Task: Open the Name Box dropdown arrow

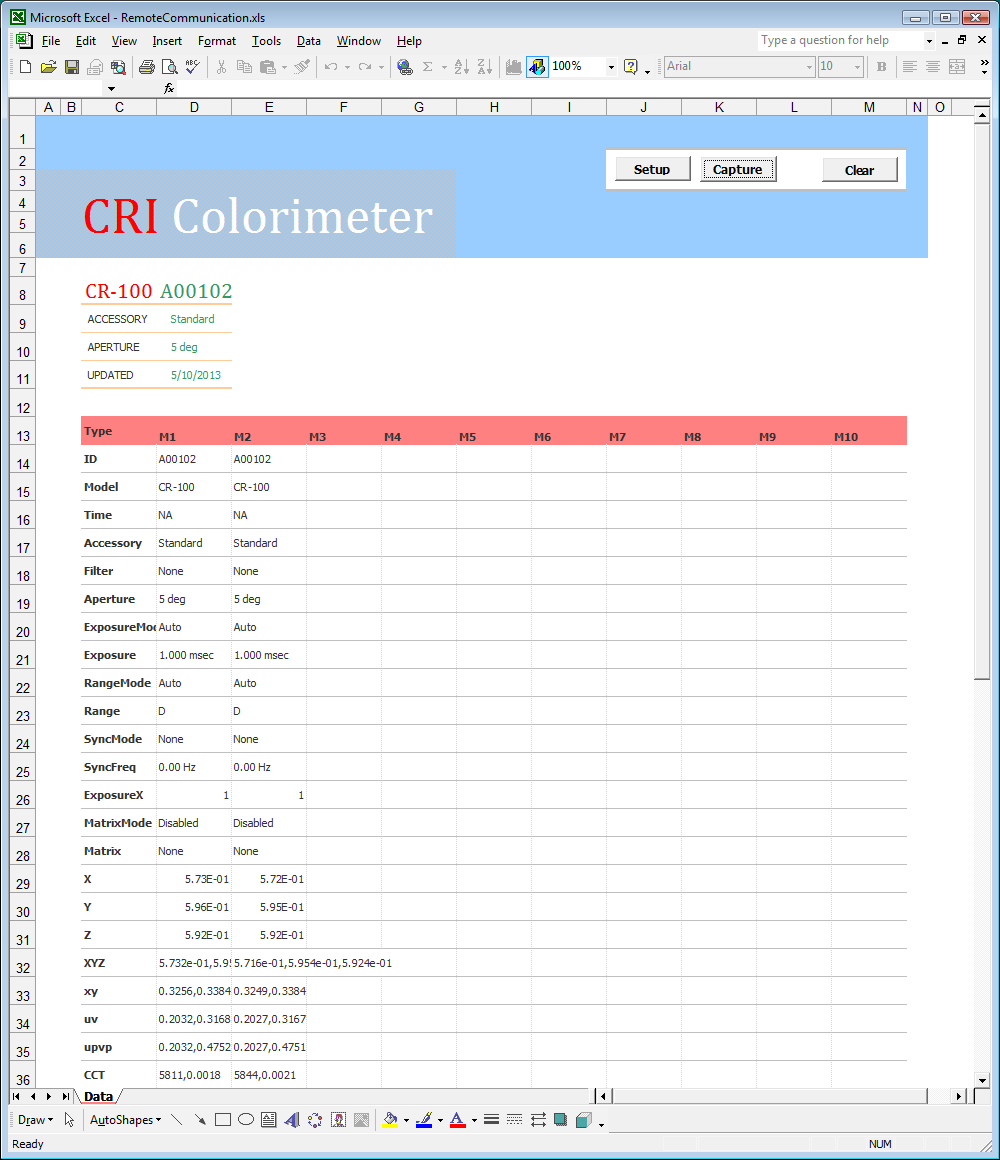Action: [x=111, y=89]
